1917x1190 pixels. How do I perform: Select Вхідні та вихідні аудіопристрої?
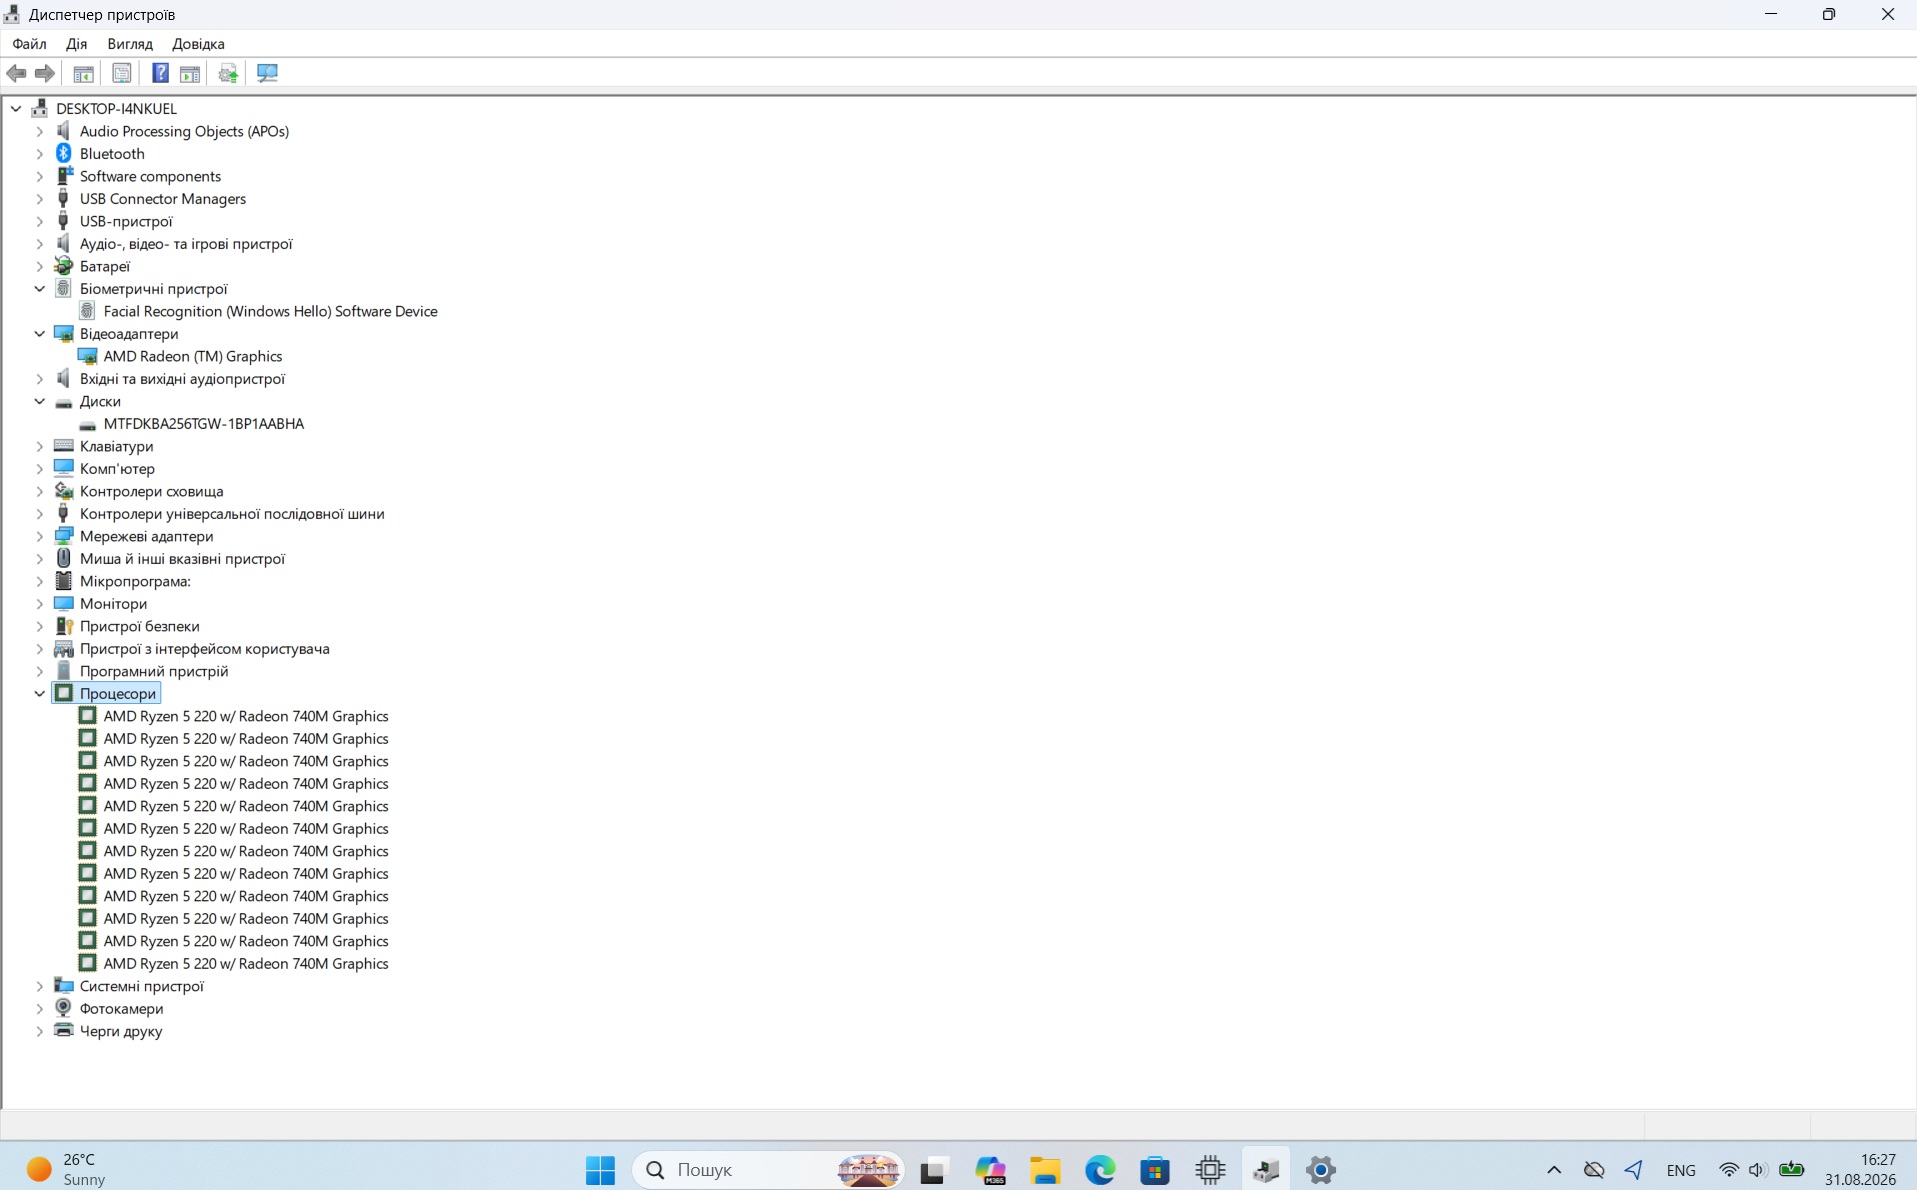tap(182, 378)
